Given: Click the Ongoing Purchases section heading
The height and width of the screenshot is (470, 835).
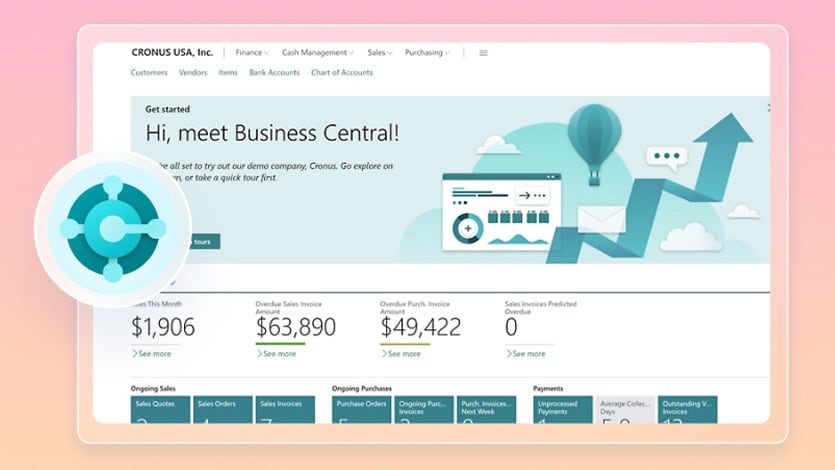Looking at the screenshot, I should coord(362,389).
